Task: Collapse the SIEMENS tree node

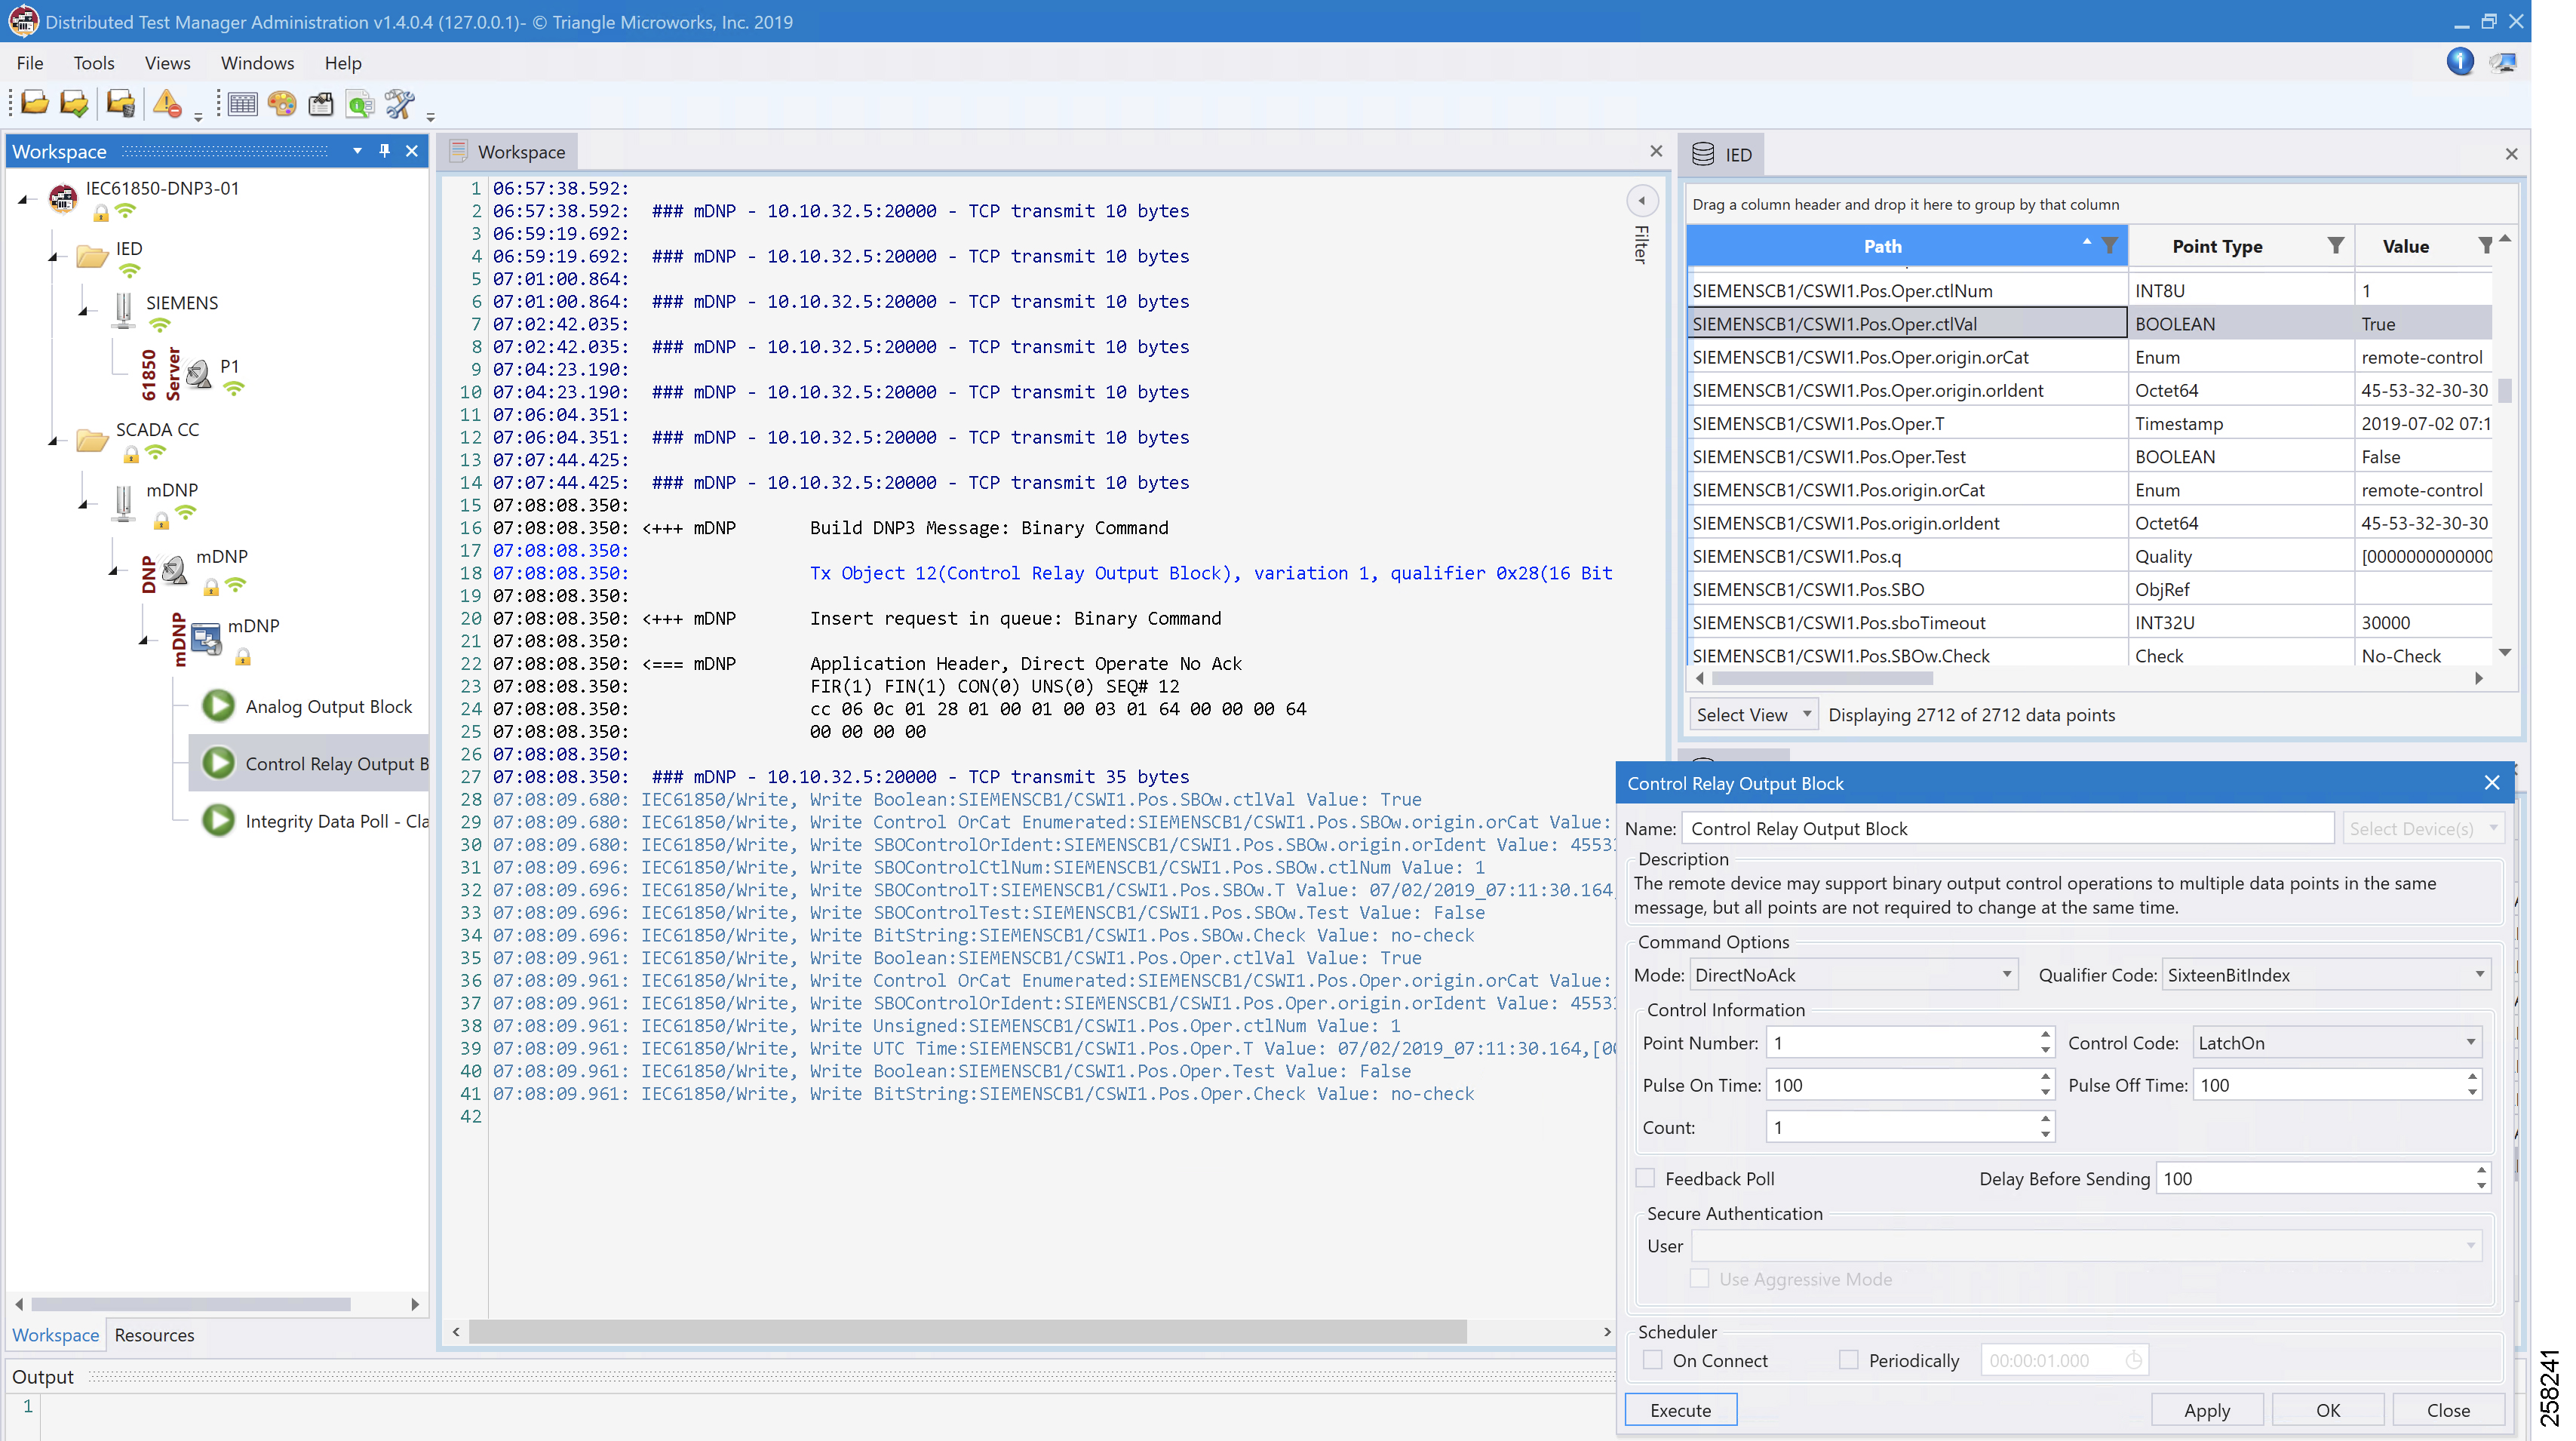Action: click(84, 311)
